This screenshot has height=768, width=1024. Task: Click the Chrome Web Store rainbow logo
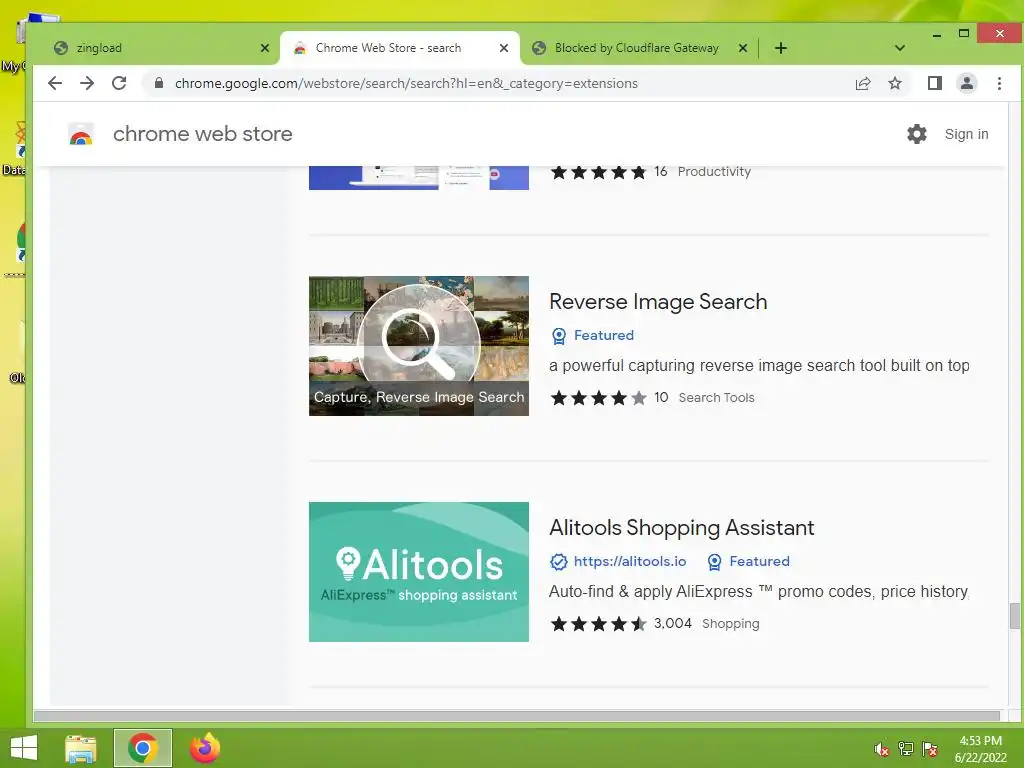(x=81, y=134)
